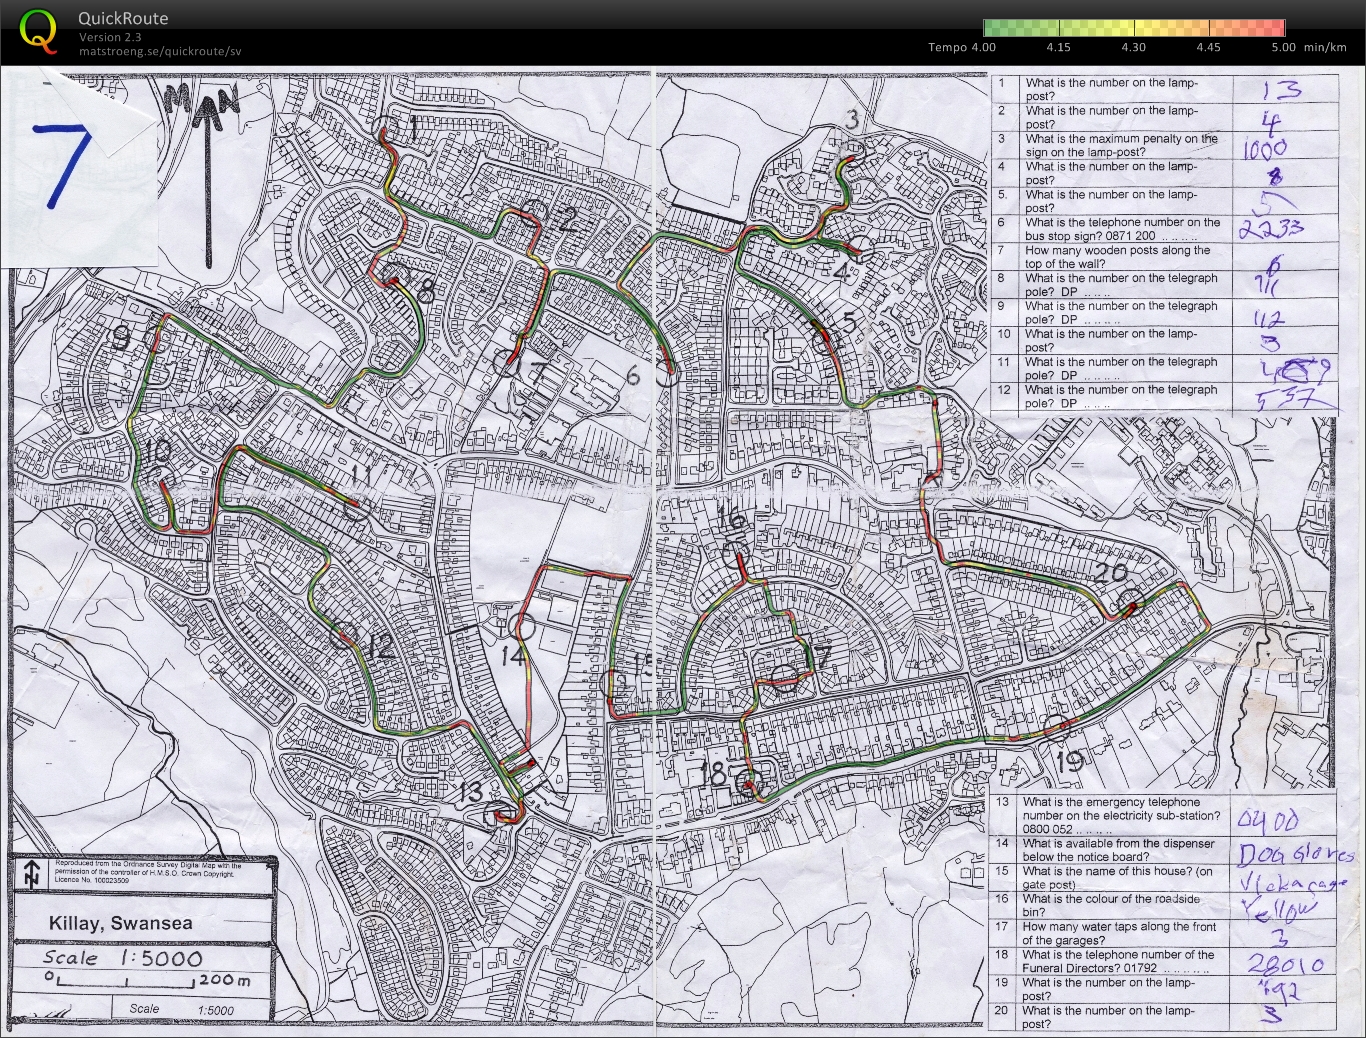Click the handwritten blue number 7
Viewport: 1366px width, 1038px height.
62,165
